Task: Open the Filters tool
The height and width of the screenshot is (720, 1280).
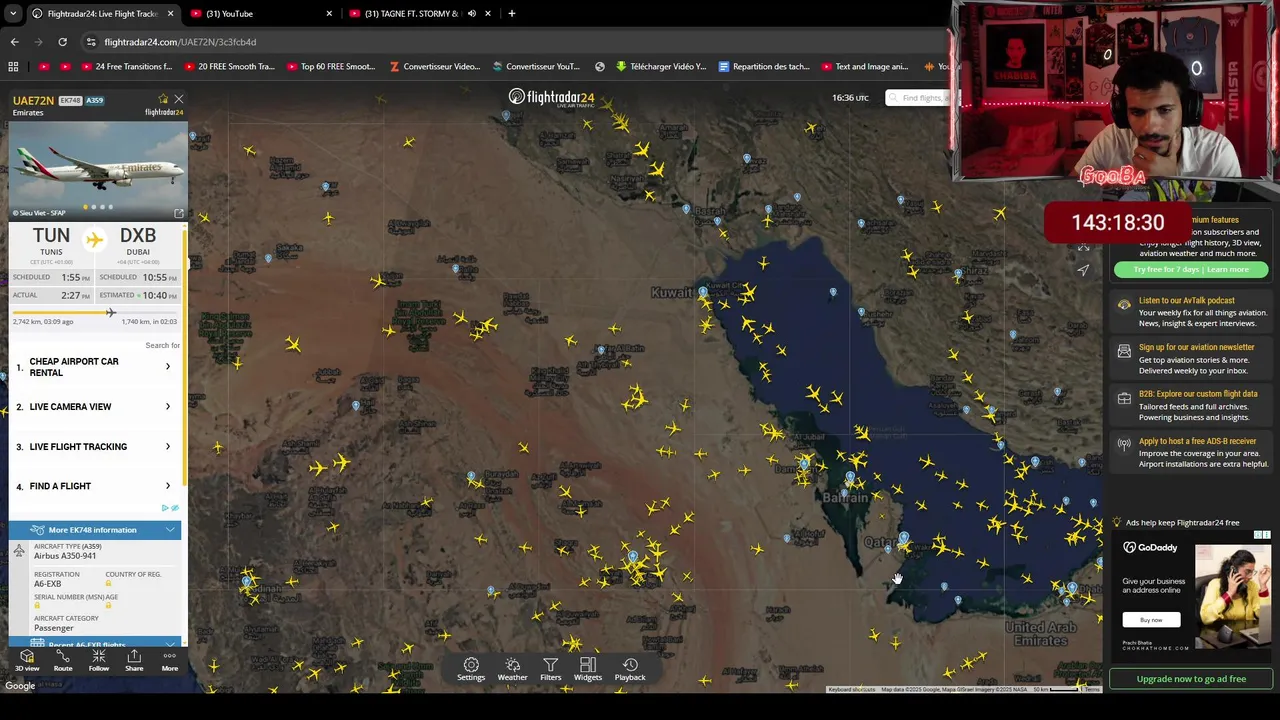Action: click(x=550, y=669)
